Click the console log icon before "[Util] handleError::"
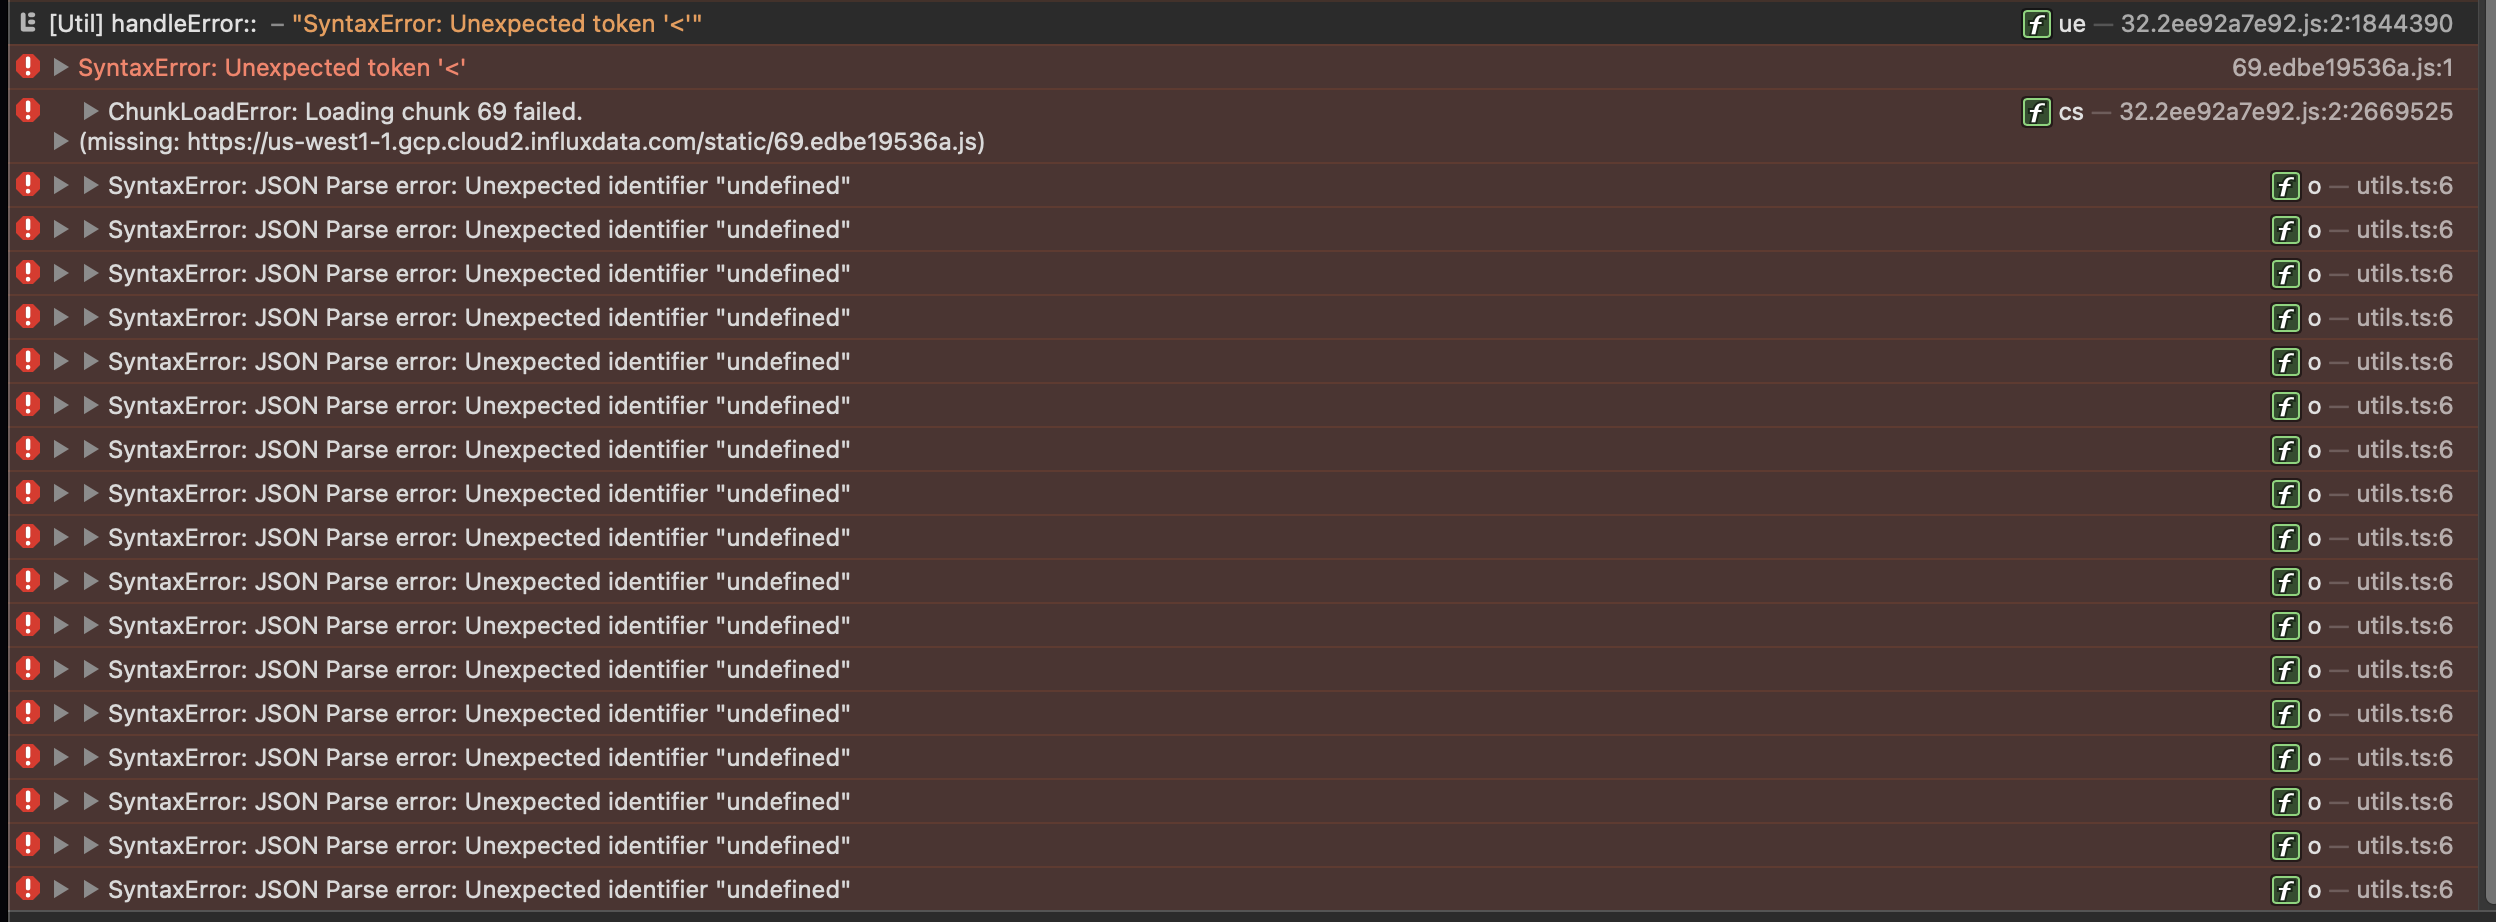The image size is (2496, 922). (28, 22)
